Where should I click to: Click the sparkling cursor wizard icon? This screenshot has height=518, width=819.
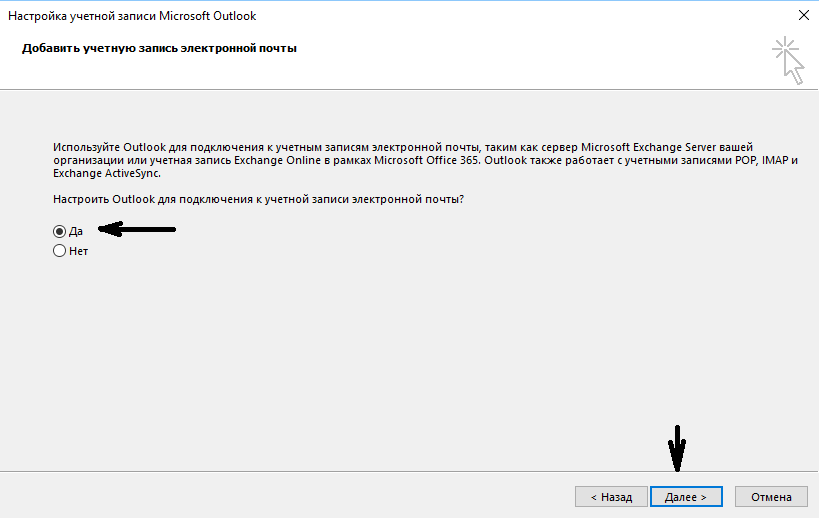click(788, 59)
